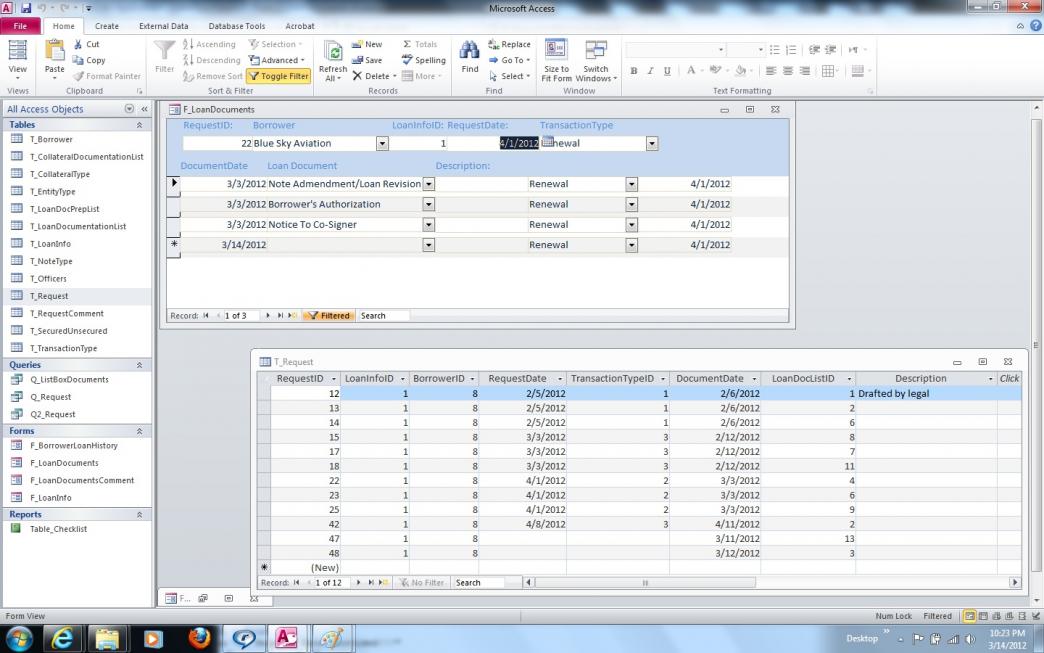Image resolution: width=1044 pixels, height=653 pixels.
Task: Delete the record
Action: [374, 76]
